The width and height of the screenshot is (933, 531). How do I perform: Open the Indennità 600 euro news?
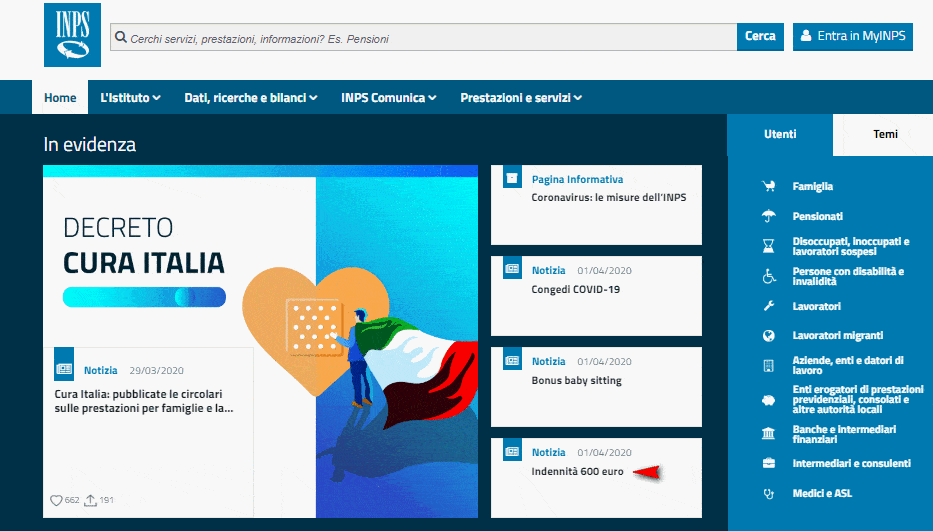pyautogui.click(x=577, y=471)
